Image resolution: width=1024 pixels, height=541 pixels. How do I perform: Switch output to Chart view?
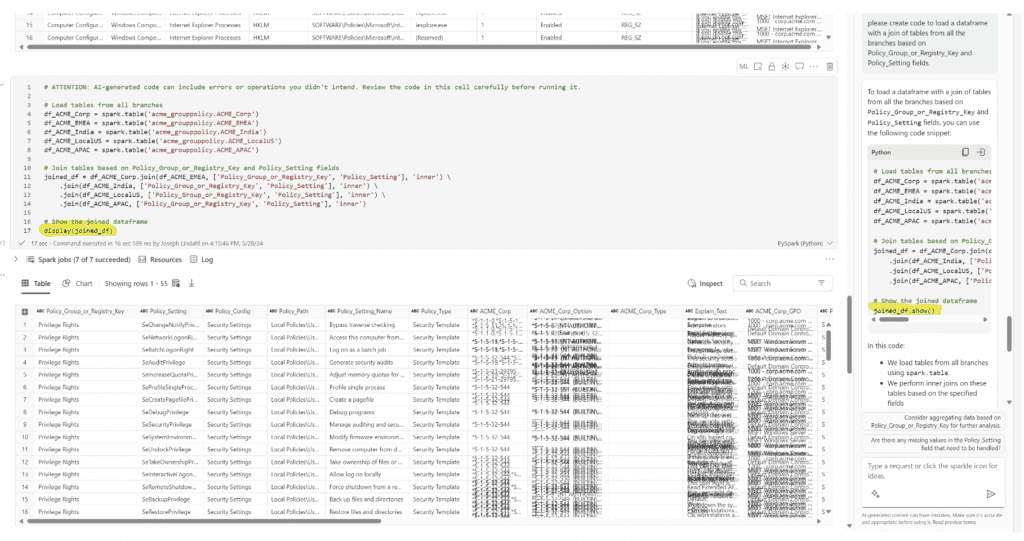pyautogui.click(x=77, y=284)
